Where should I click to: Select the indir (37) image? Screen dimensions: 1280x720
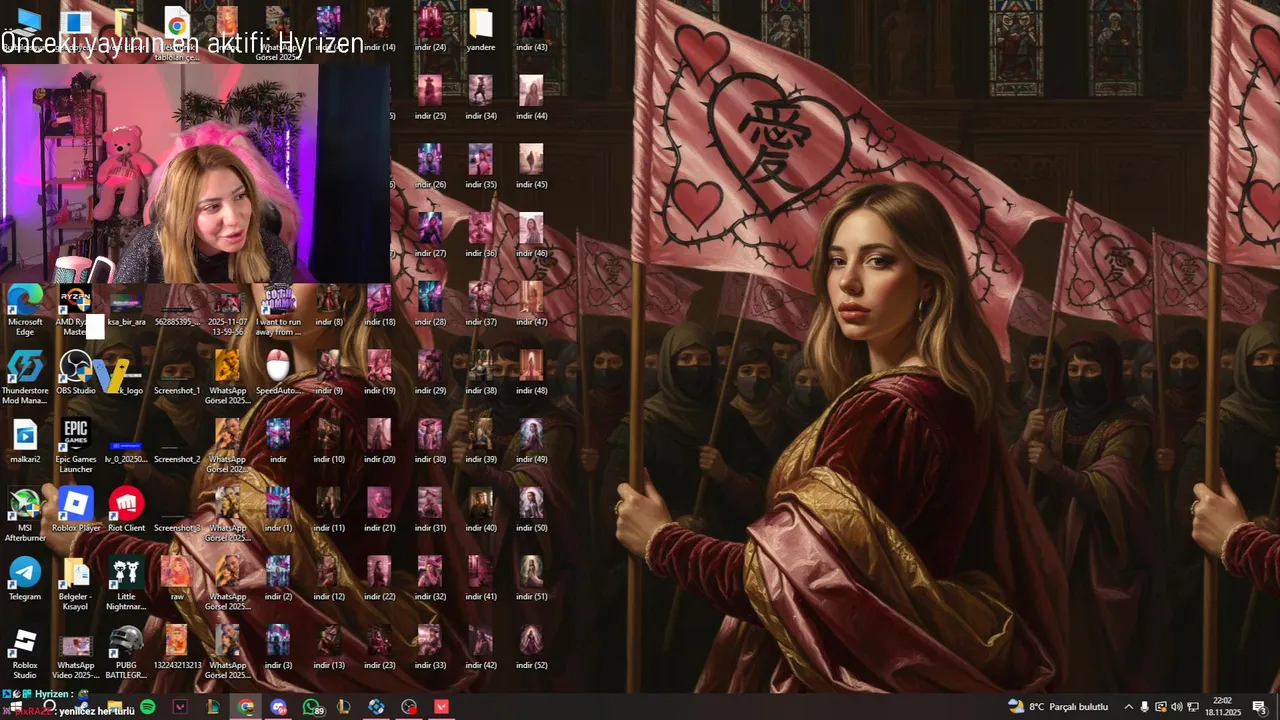(481, 304)
